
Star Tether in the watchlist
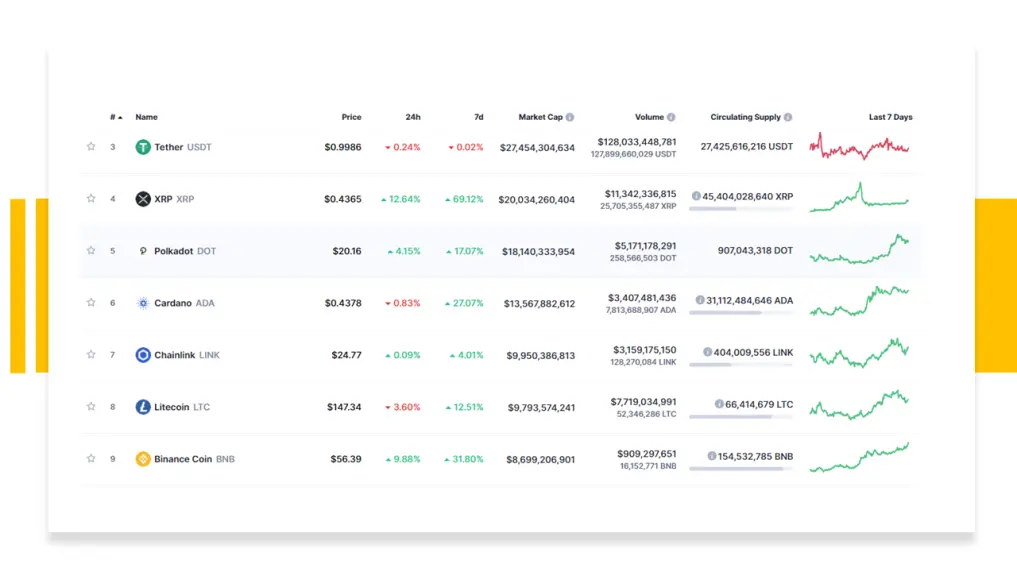[91, 147]
